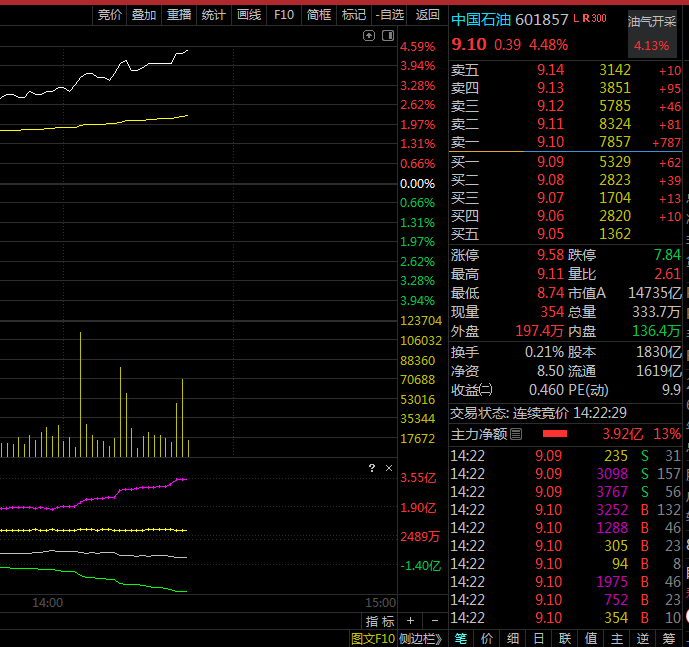Select 买一 bid price 9.09
The width and height of the screenshot is (689, 647).
(x=551, y=162)
